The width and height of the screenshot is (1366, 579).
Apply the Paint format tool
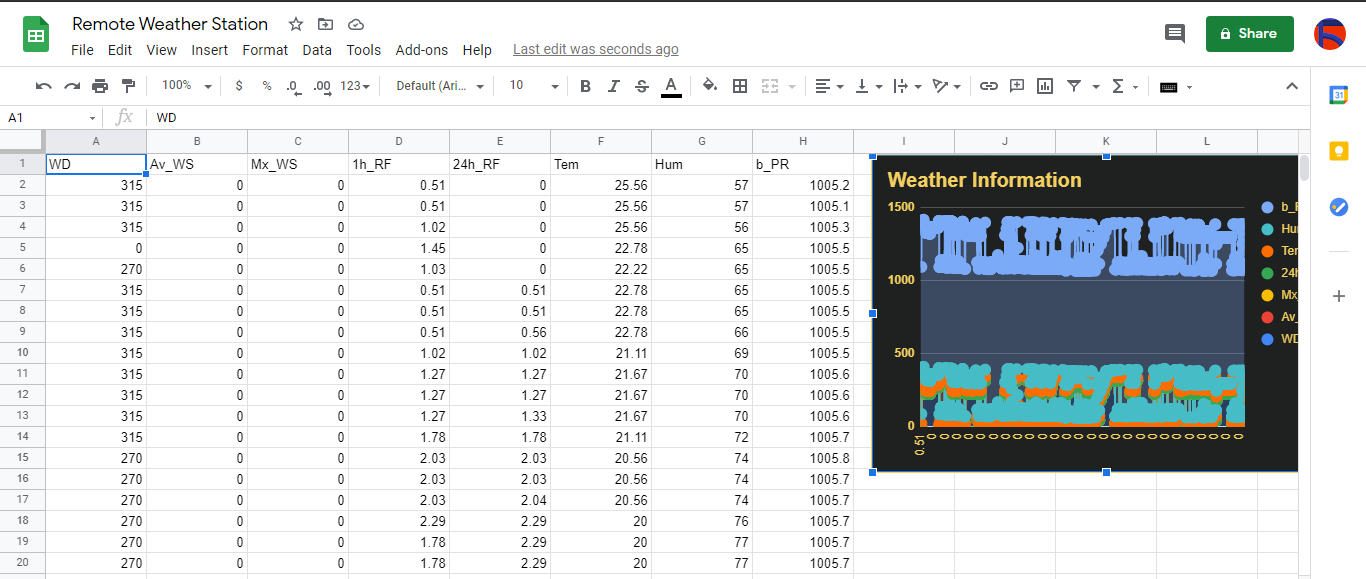coord(128,86)
